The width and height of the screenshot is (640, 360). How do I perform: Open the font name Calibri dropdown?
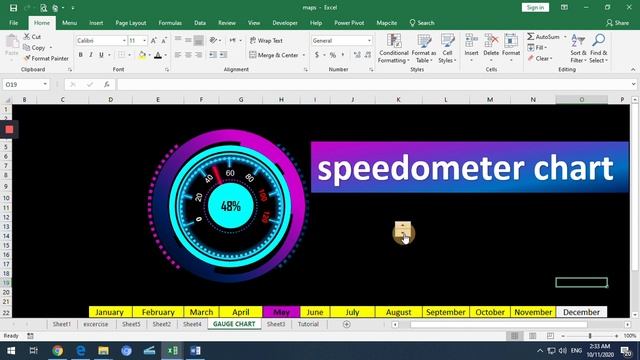click(124, 41)
